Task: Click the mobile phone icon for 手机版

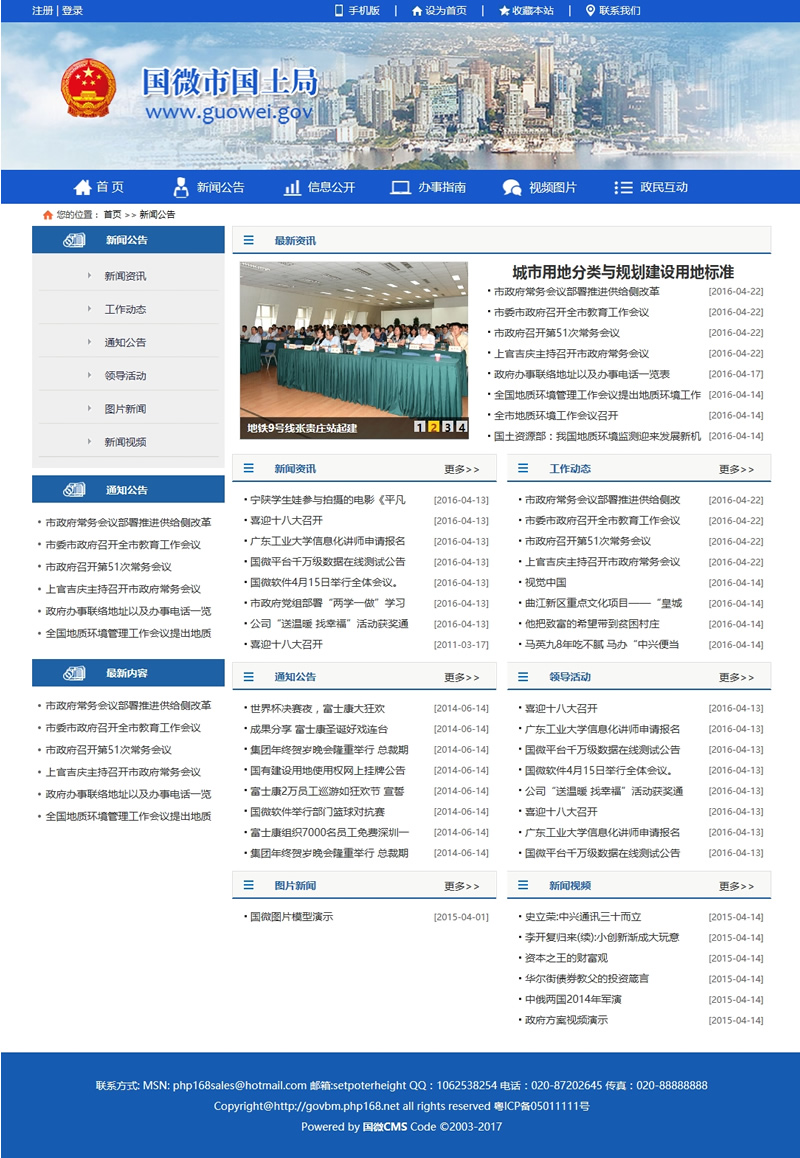Action: tap(339, 10)
